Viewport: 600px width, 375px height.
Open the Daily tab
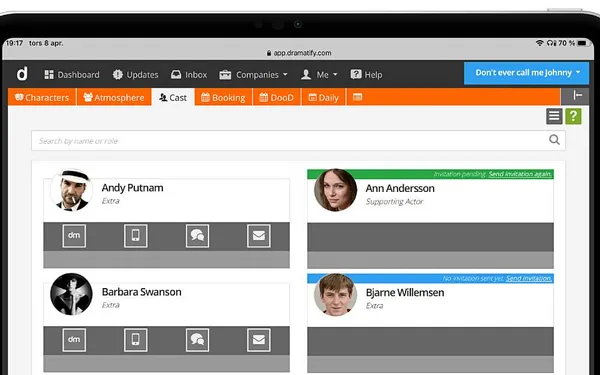[x=324, y=97]
